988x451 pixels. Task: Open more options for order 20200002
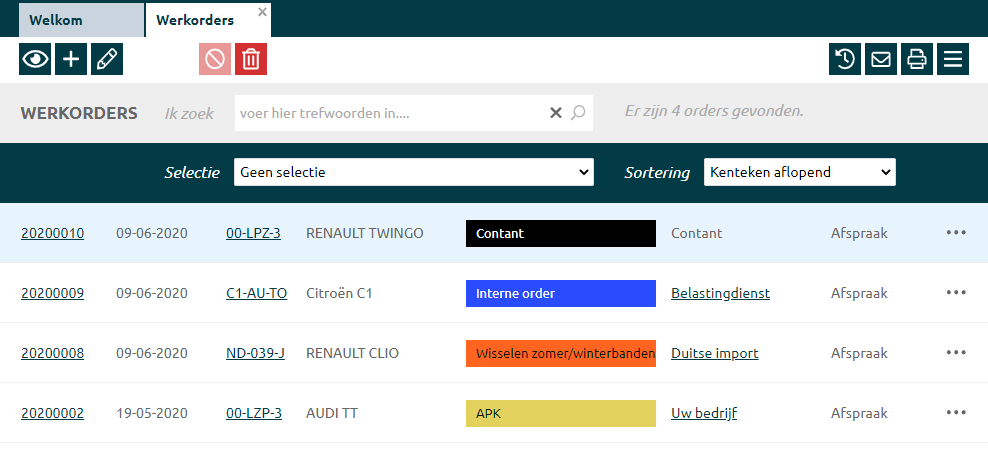(x=956, y=413)
